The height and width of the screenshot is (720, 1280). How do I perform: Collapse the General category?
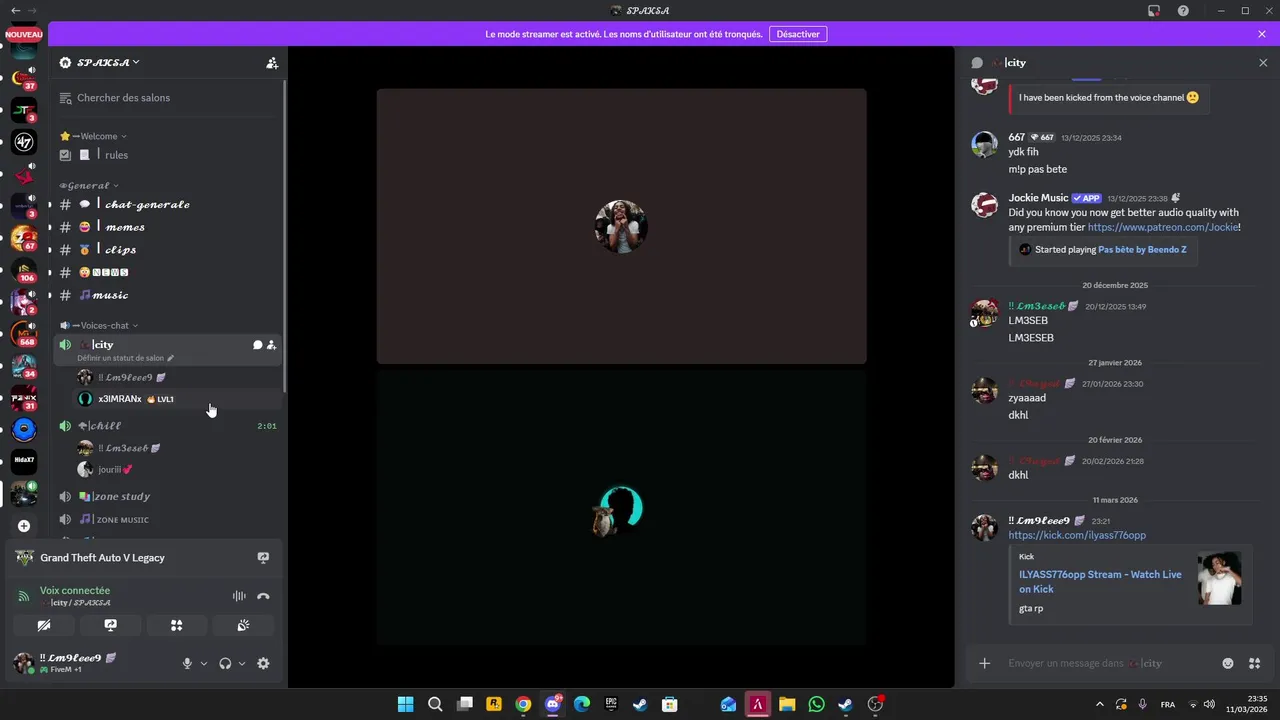click(x=89, y=185)
